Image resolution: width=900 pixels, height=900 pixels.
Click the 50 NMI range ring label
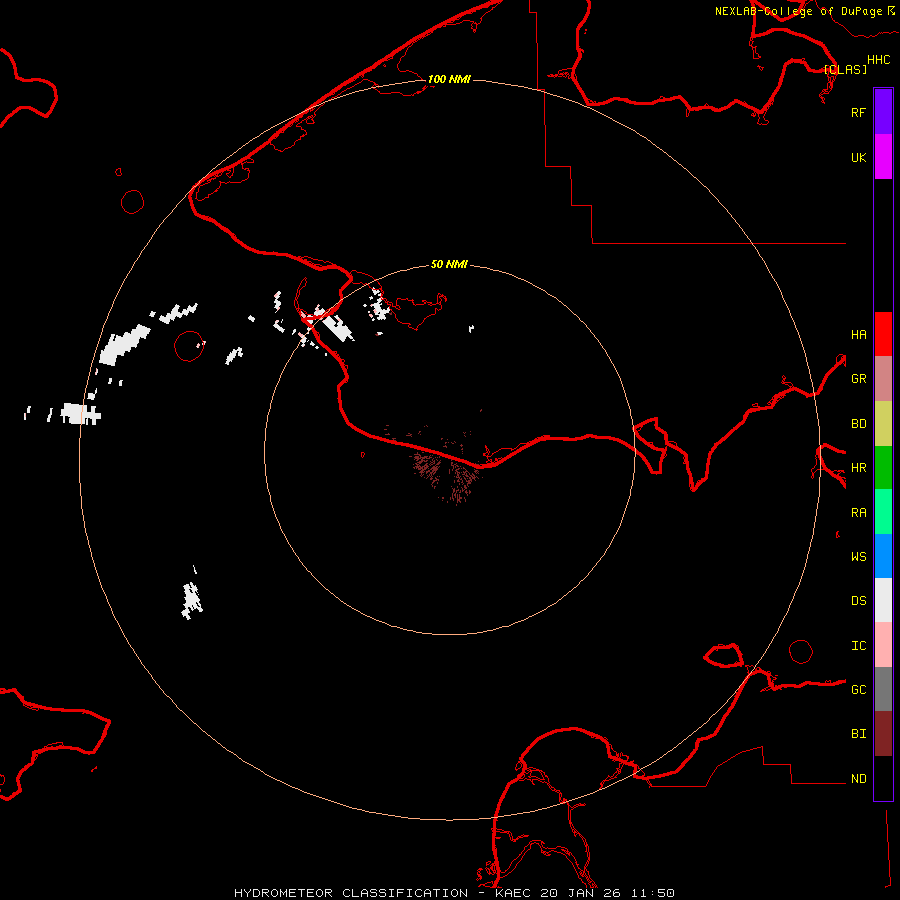tap(449, 264)
